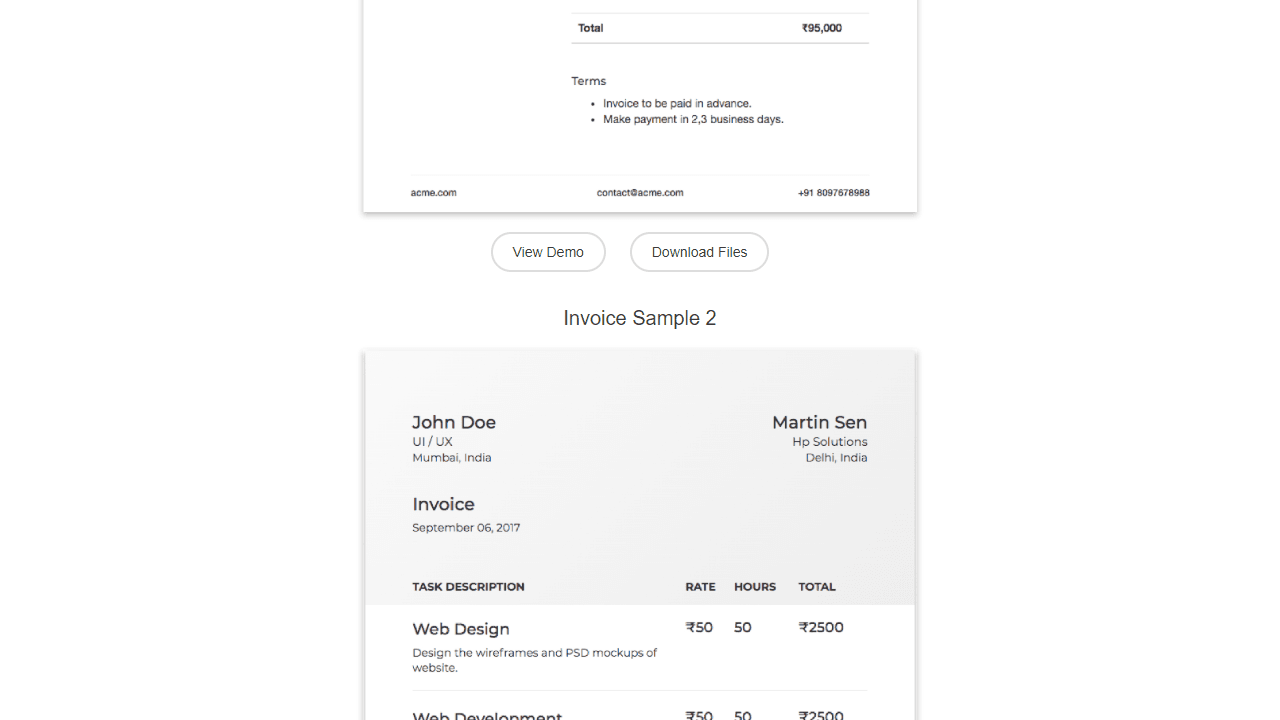
Task: Click the ₹2500 total in Web Design row
Action: 821,627
